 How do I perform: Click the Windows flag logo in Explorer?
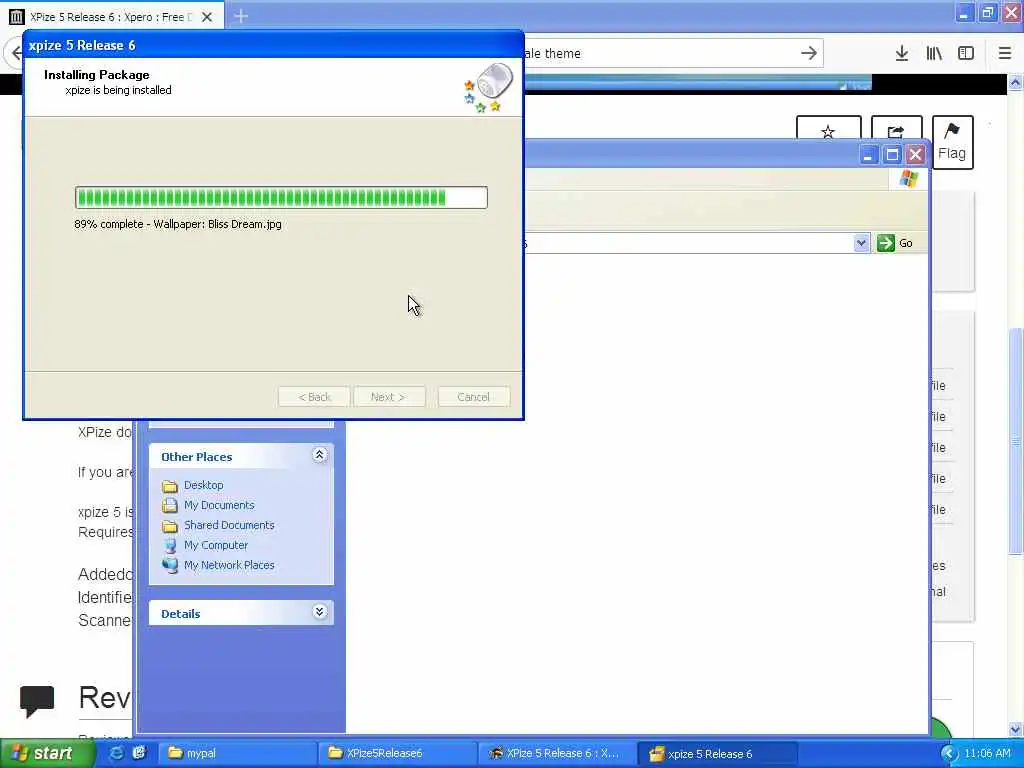[908, 178]
